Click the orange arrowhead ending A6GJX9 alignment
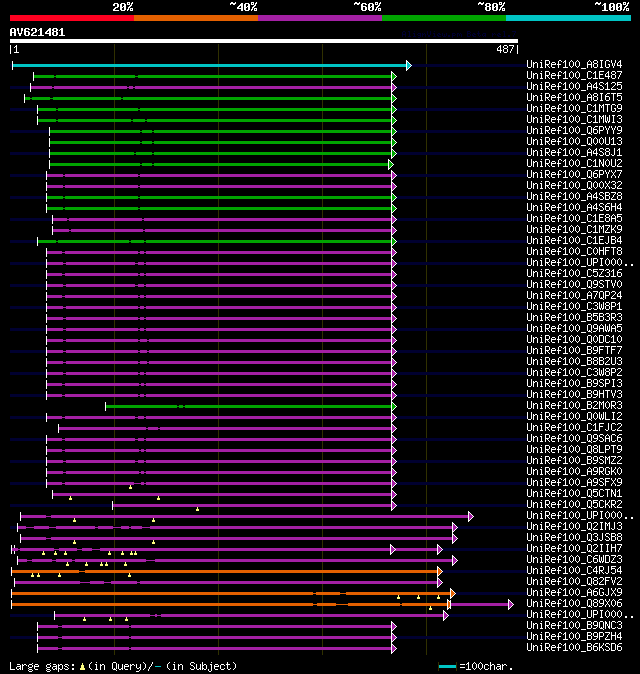Viewport: 640px width, 674px height. point(453,593)
